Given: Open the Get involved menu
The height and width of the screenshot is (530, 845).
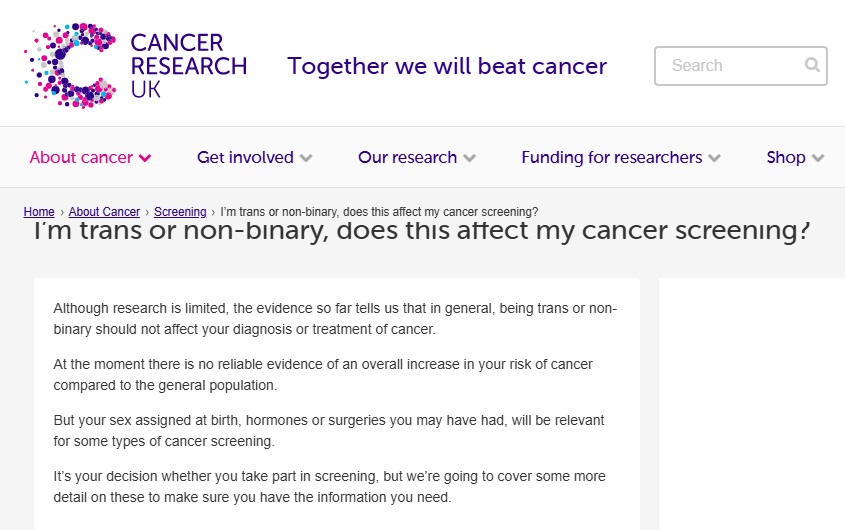Looking at the screenshot, I should pos(245,157).
